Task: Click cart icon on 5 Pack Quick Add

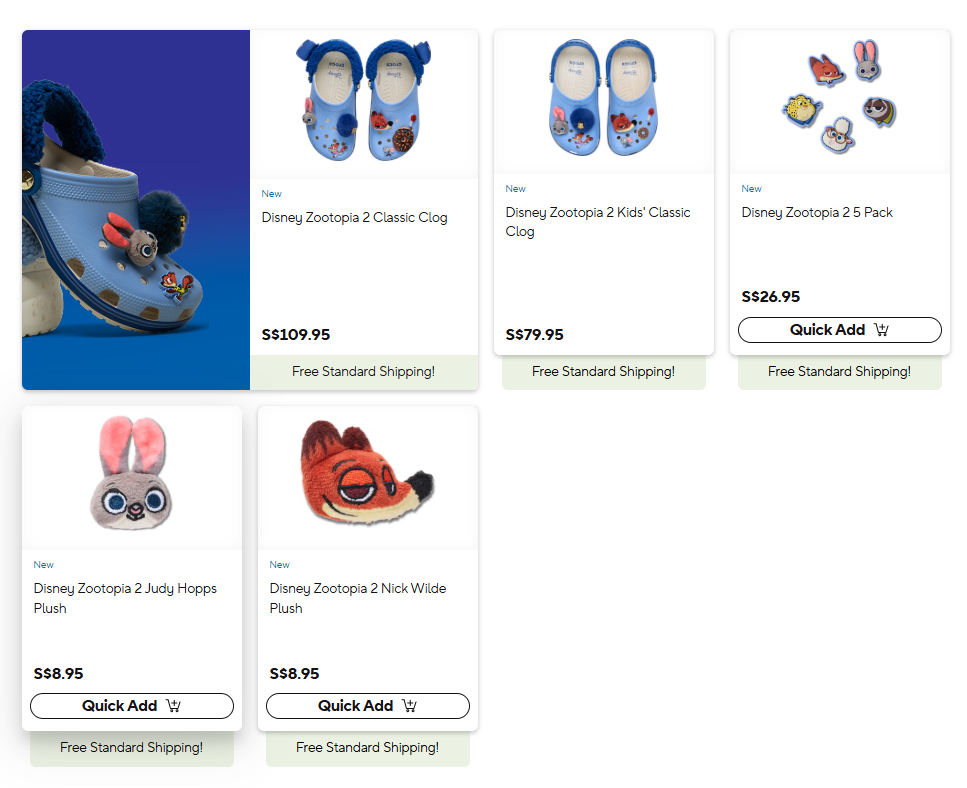Action: tap(881, 330)
